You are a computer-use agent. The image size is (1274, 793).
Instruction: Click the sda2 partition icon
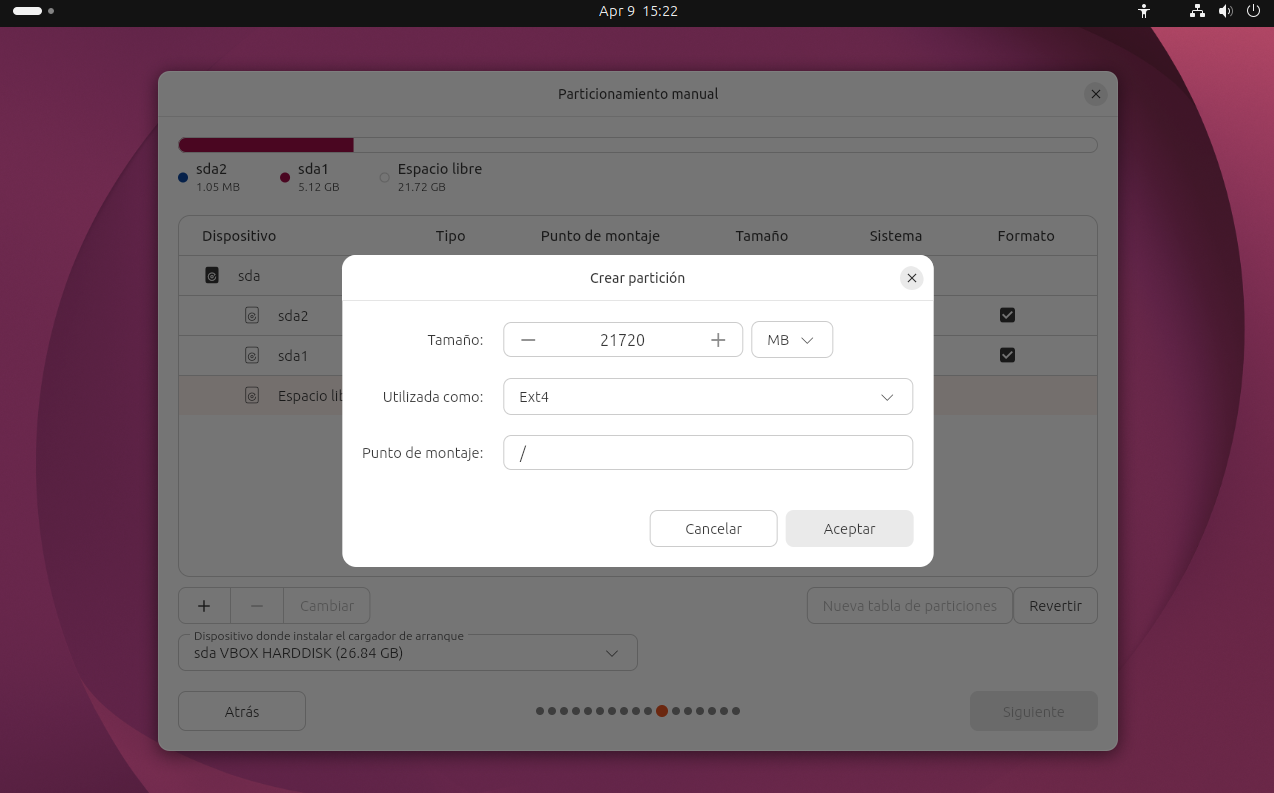tap(252, 316)
